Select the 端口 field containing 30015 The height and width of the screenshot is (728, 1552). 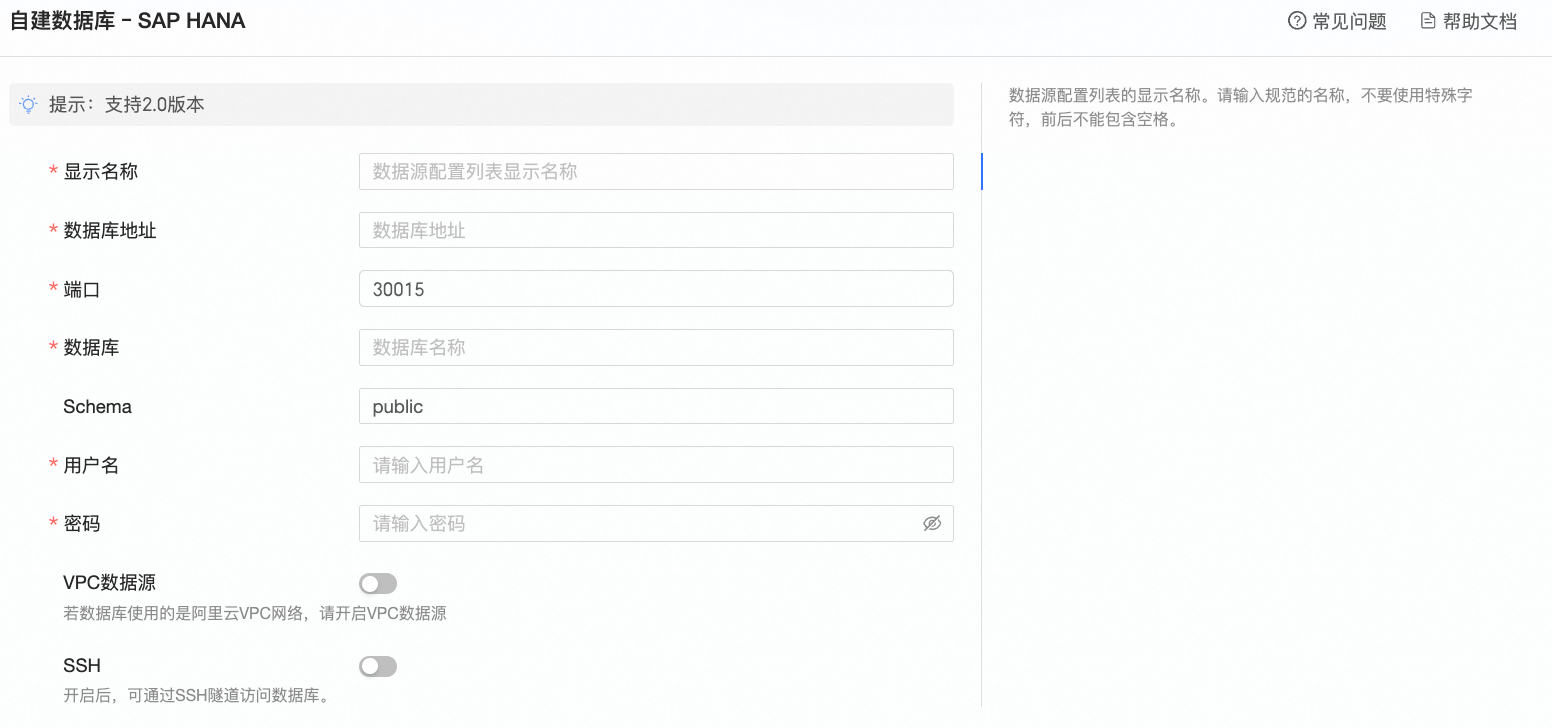click(x=656, y=289)
